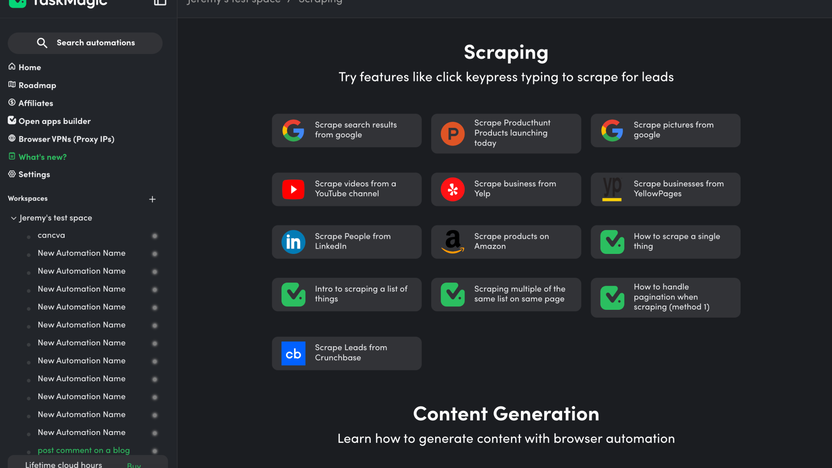
Task: Click the Producthunt P icon
Action: (453, 133)
